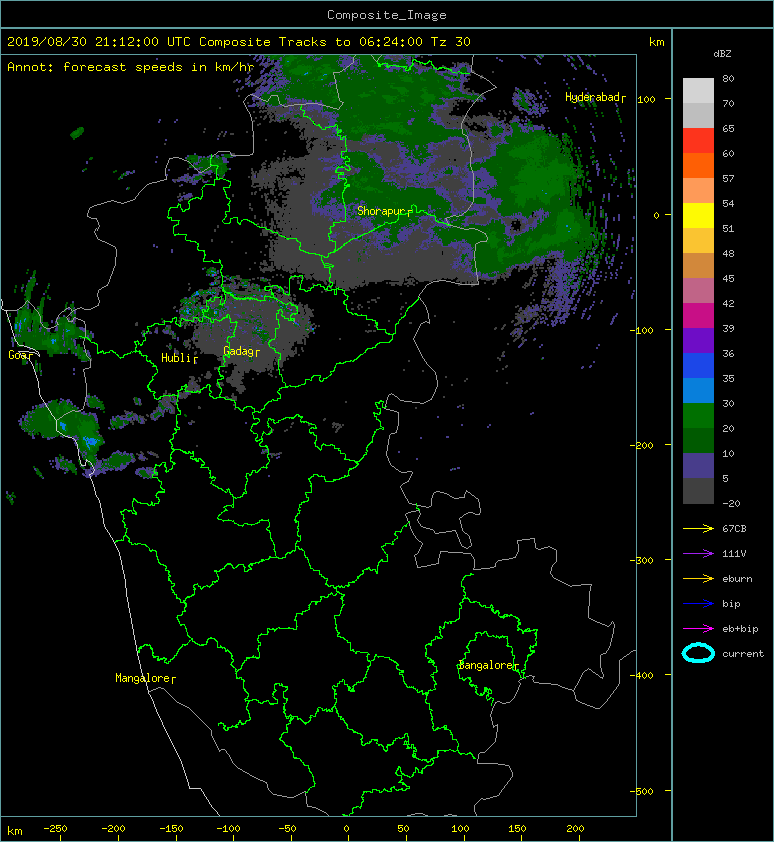Click the 100 y-axis tick label
774x842 pixels.
pos(647,99)
